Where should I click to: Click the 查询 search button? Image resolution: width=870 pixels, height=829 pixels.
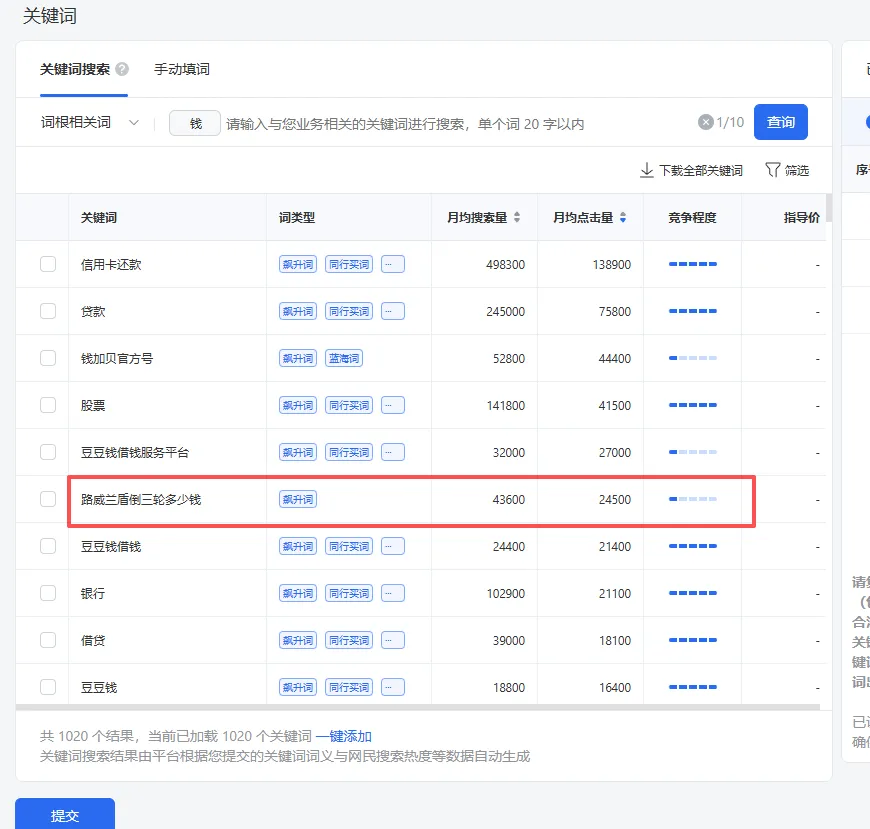pyautogui.click(x=781, y=122)
